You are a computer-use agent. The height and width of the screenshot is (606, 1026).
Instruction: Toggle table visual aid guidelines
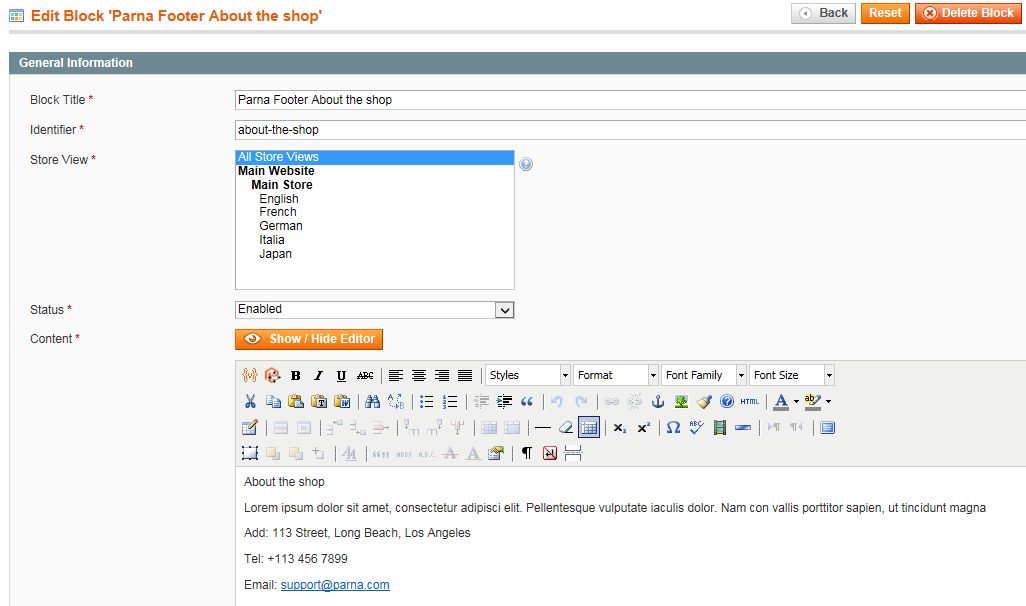click(589, 427)
